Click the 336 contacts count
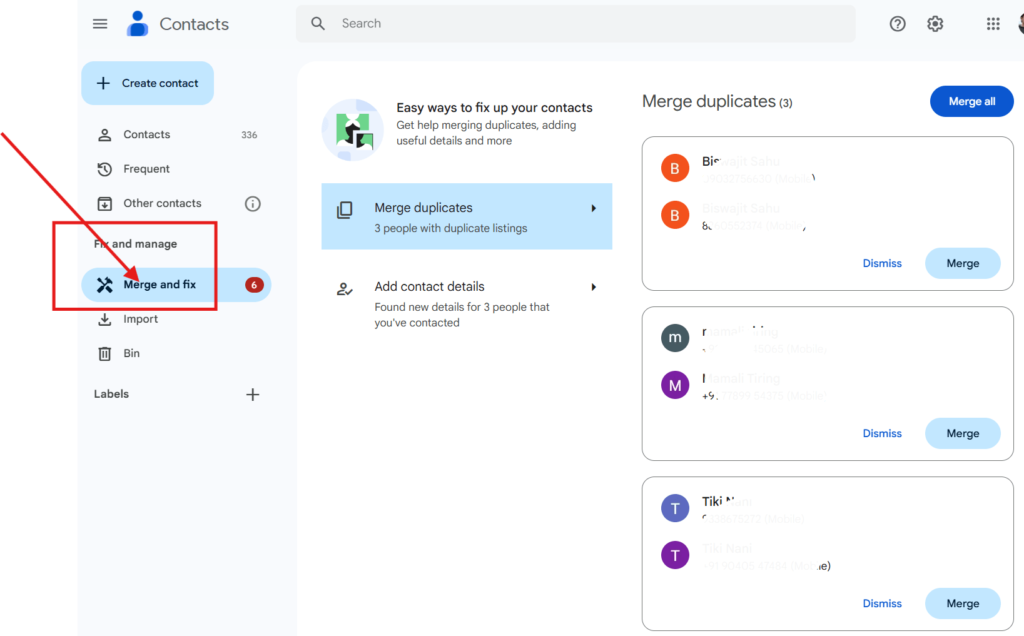 tap(249, 135)
